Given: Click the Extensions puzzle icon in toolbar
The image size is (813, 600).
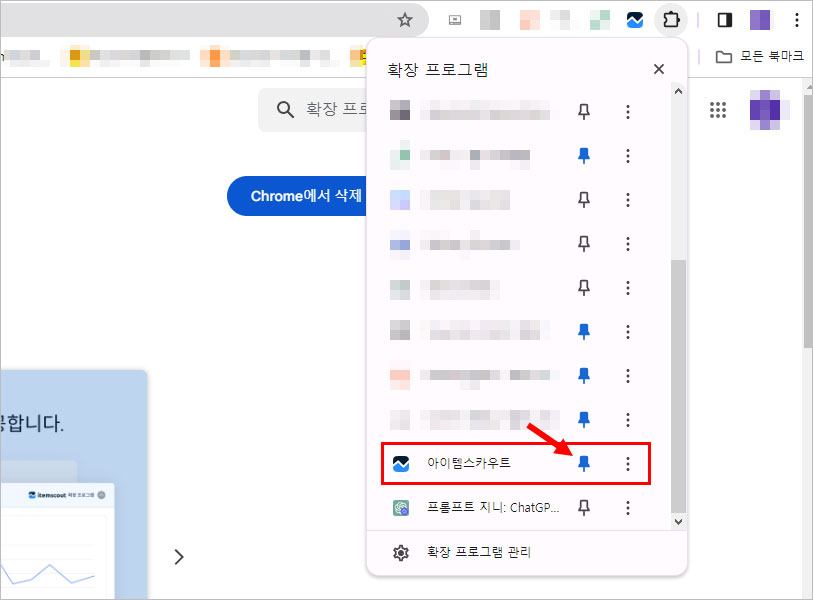Looking at the screenshot, I should point(668,19).
